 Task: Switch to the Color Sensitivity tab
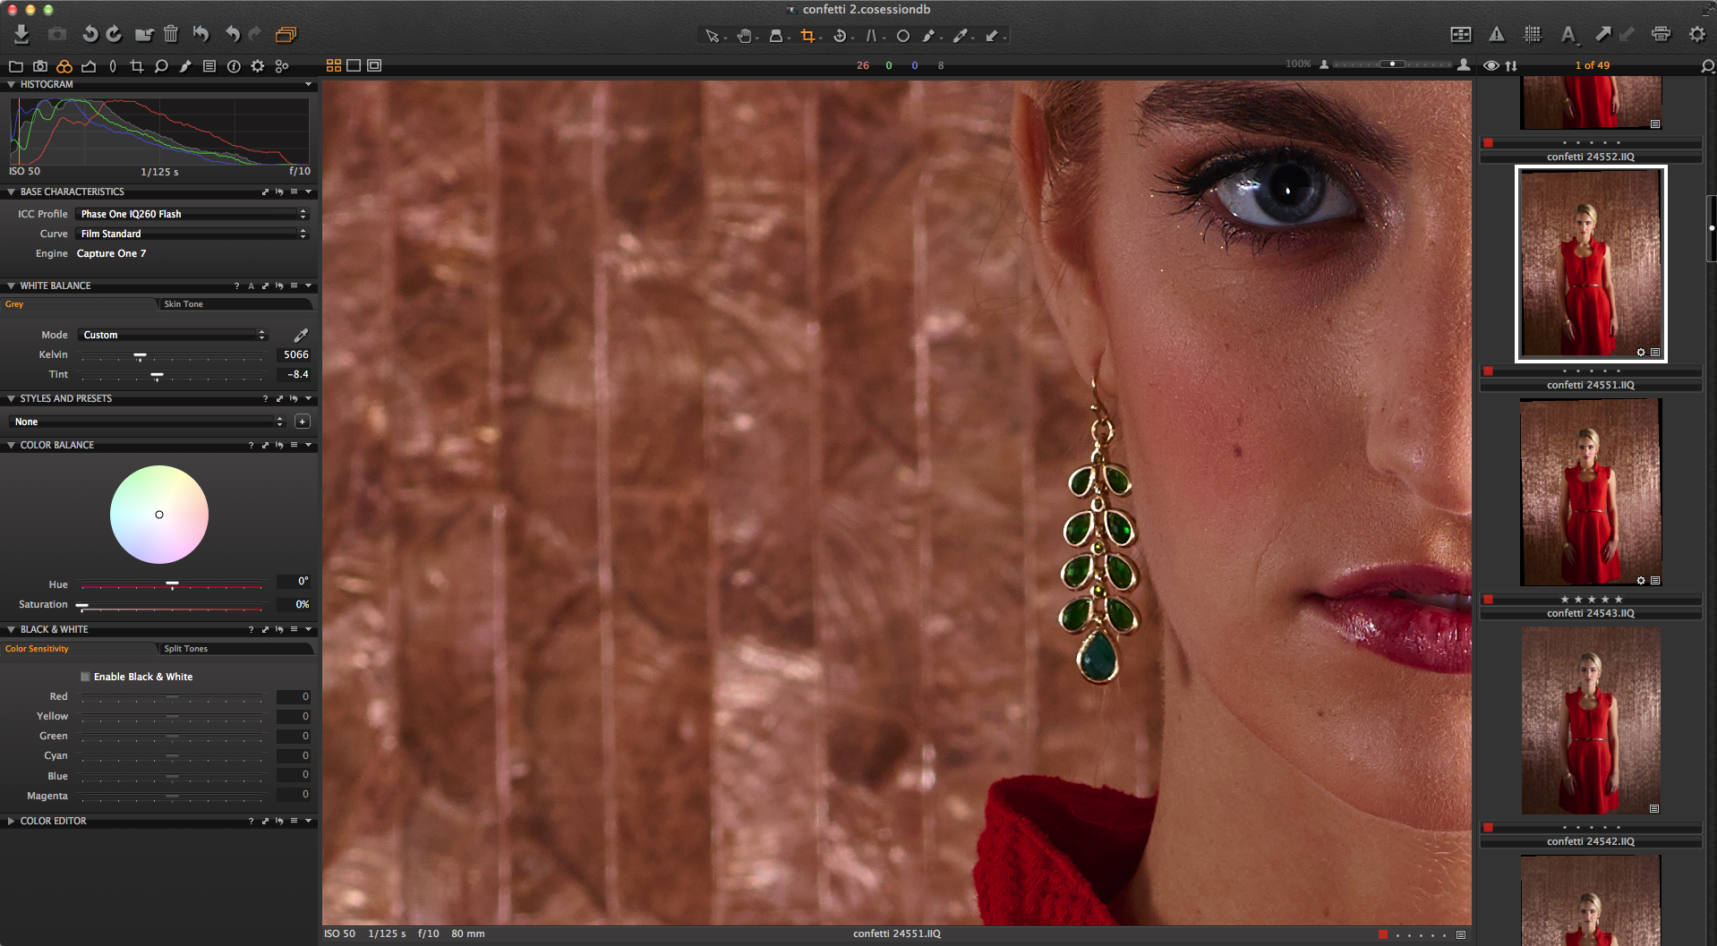point(38,648)
